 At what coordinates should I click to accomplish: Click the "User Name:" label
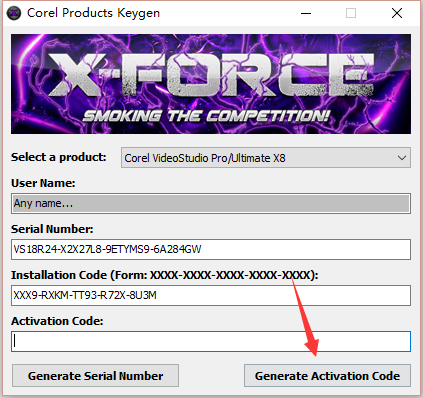coord(43,183)
